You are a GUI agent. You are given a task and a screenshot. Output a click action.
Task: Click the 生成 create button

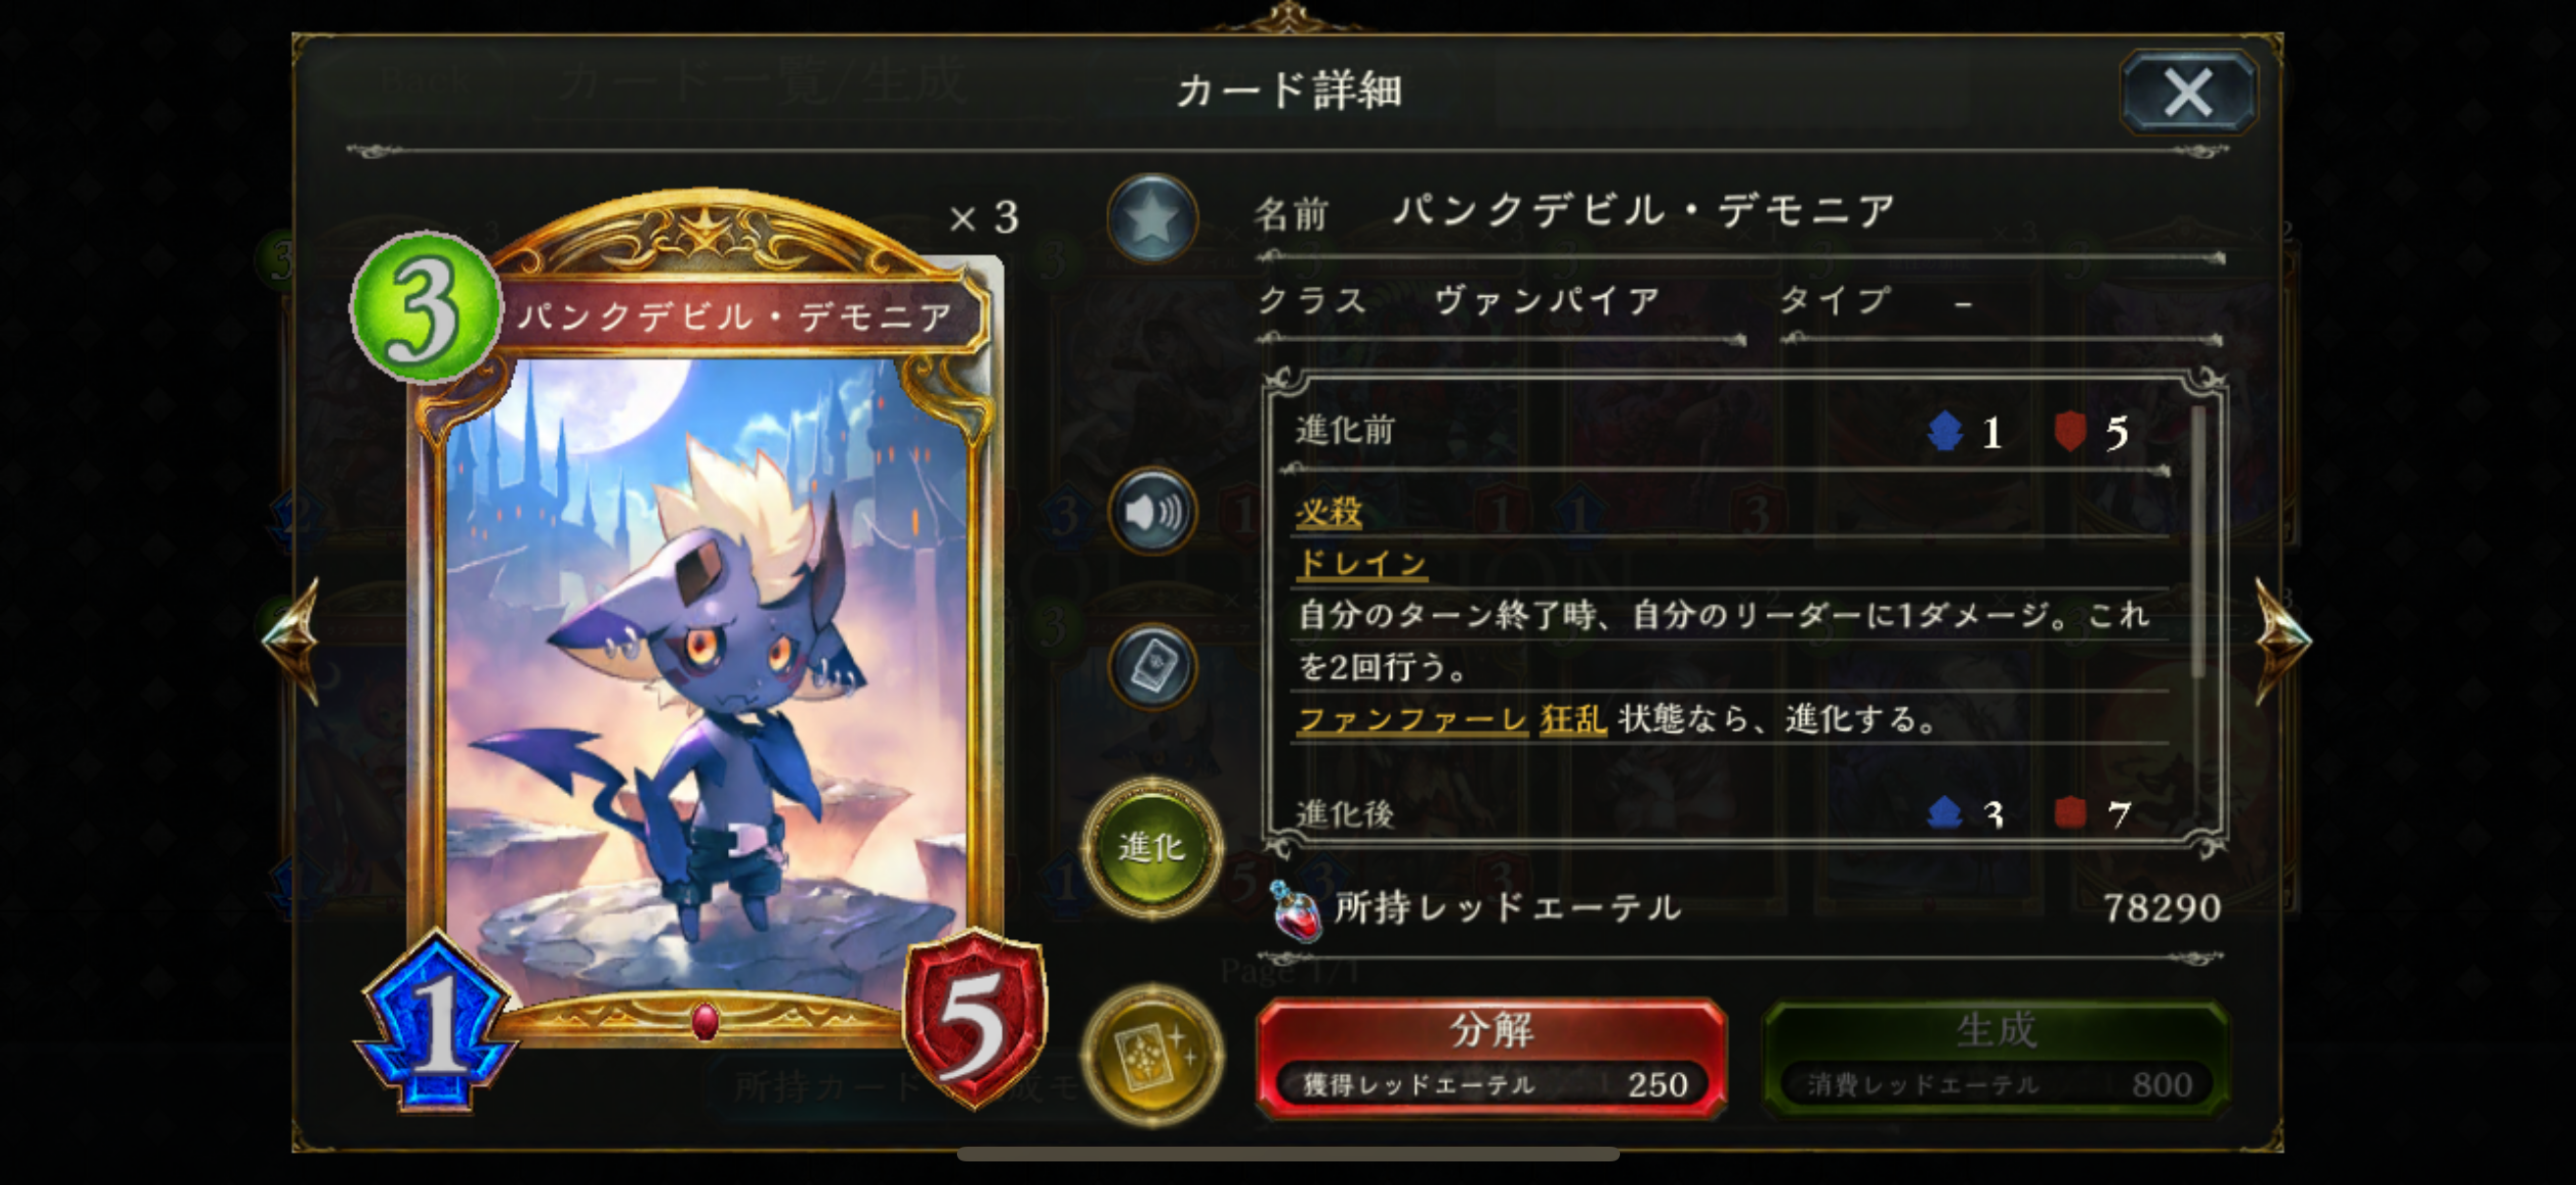tap(1996, 1057)
